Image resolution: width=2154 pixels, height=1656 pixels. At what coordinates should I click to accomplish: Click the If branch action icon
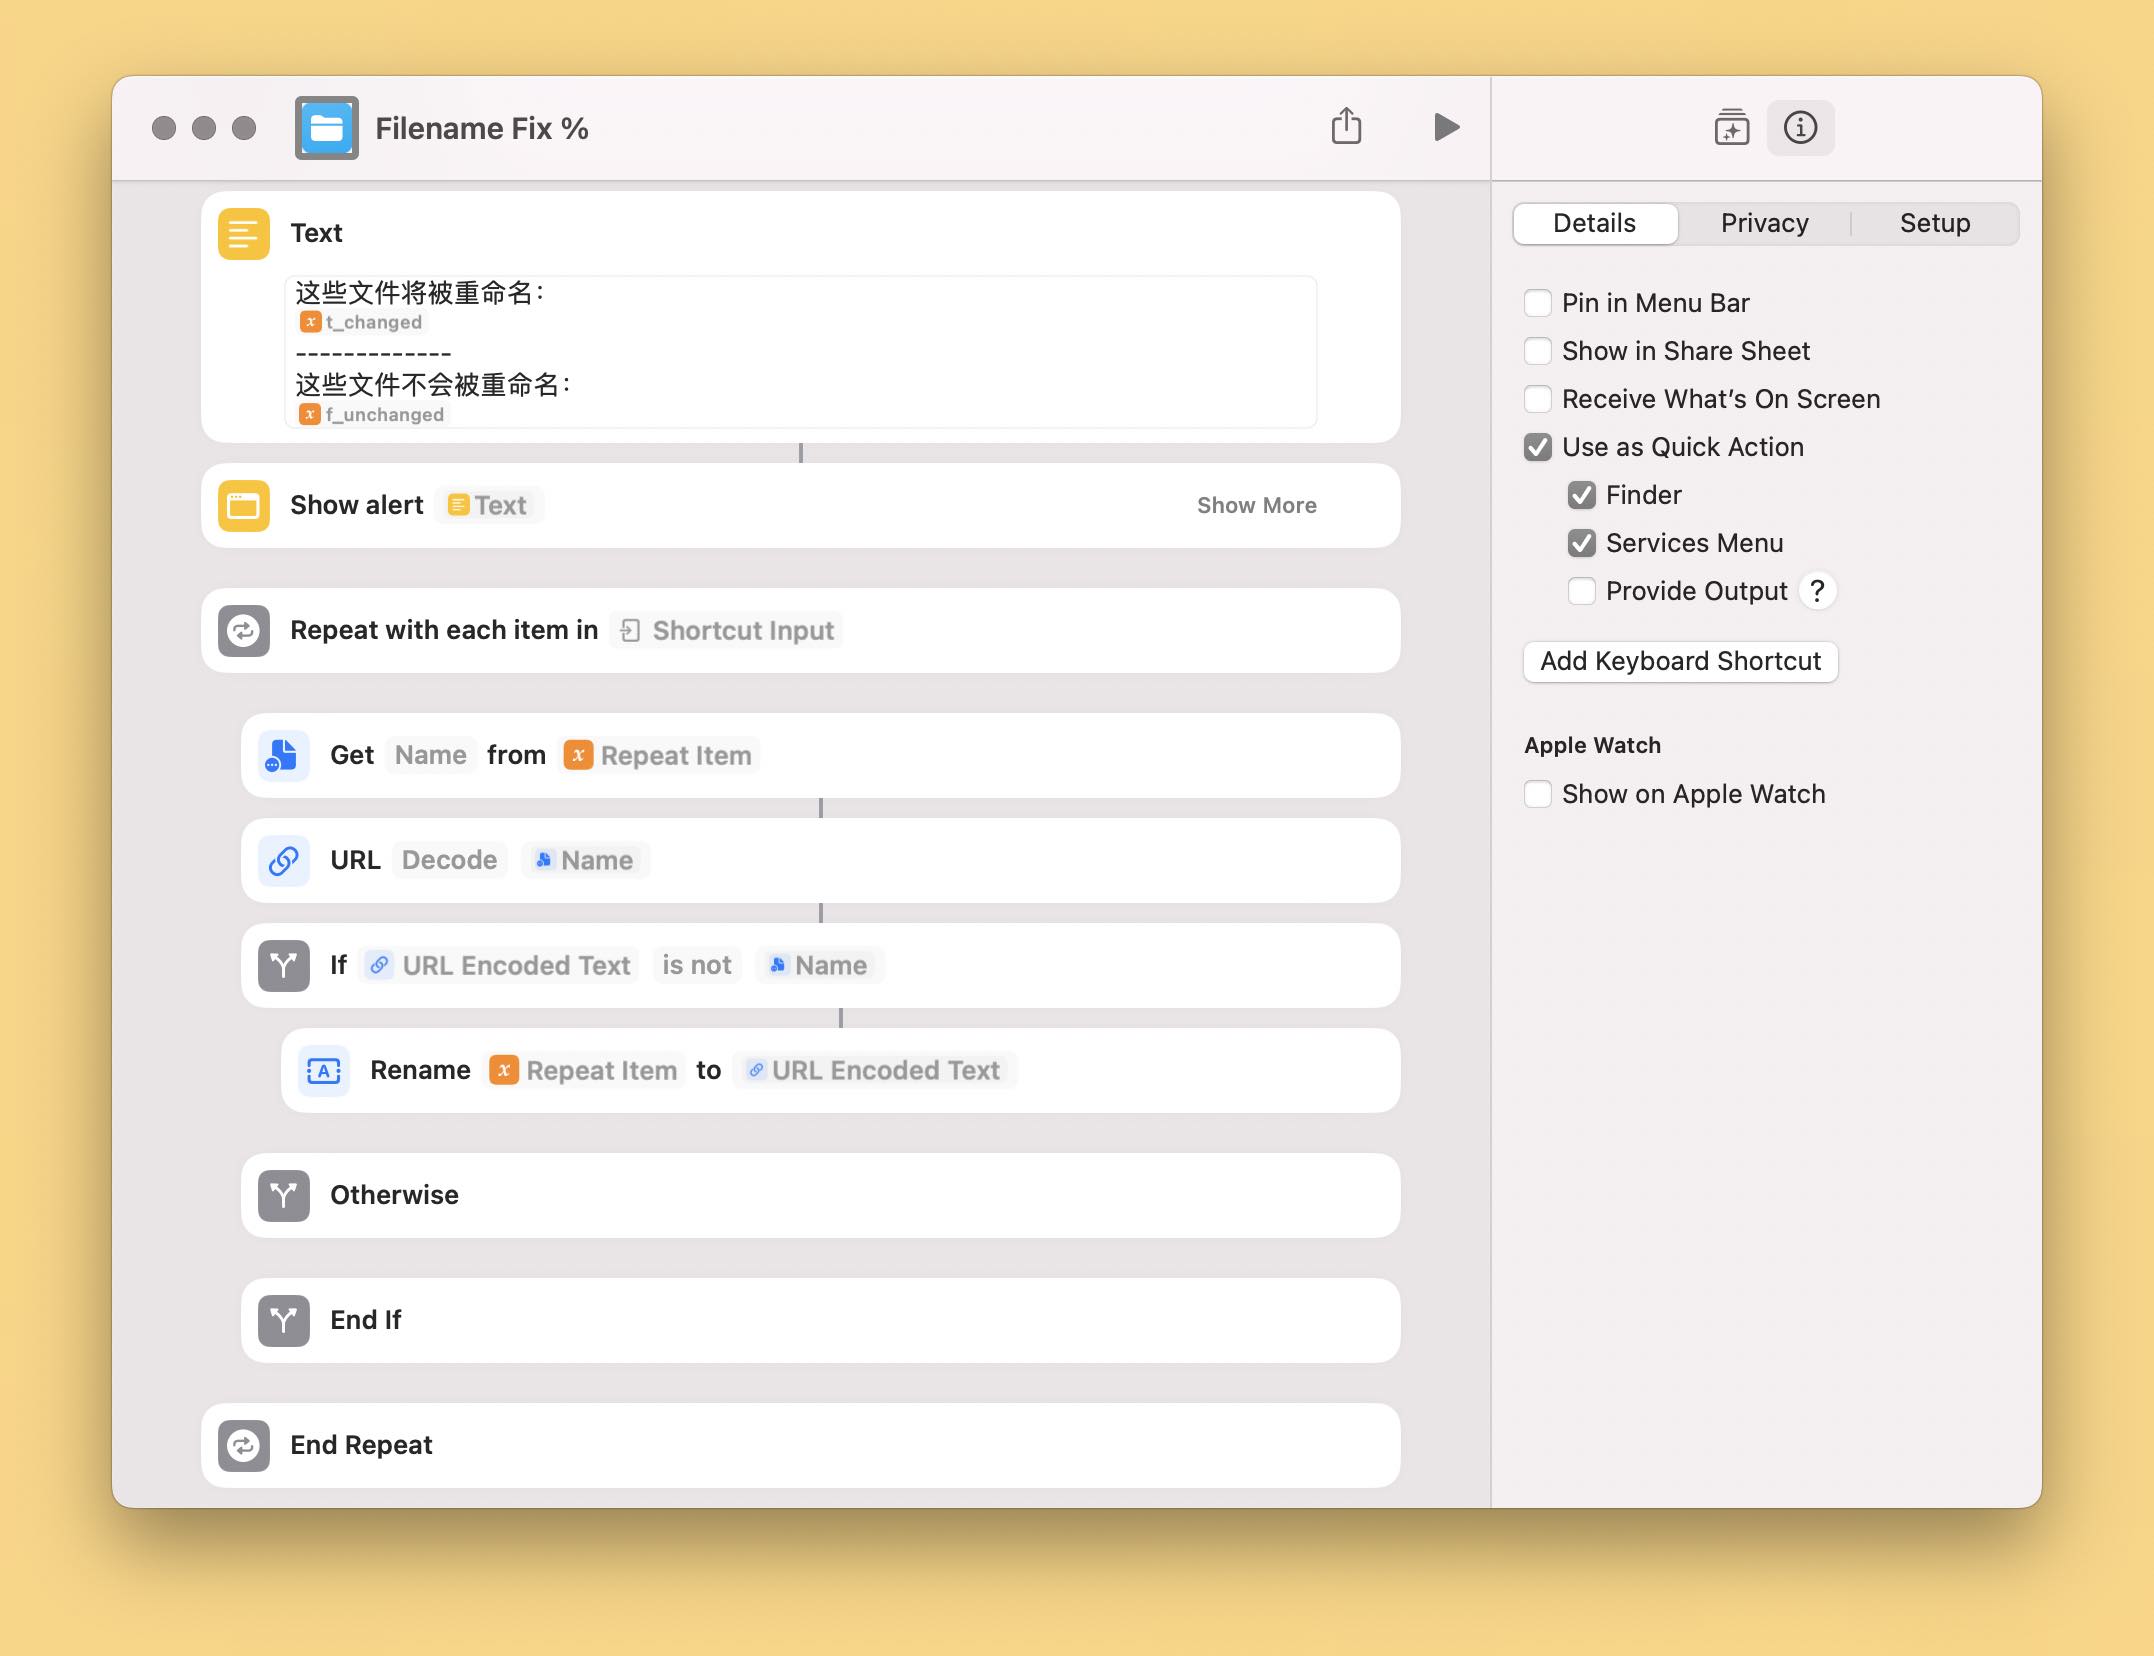click(284, 965)
